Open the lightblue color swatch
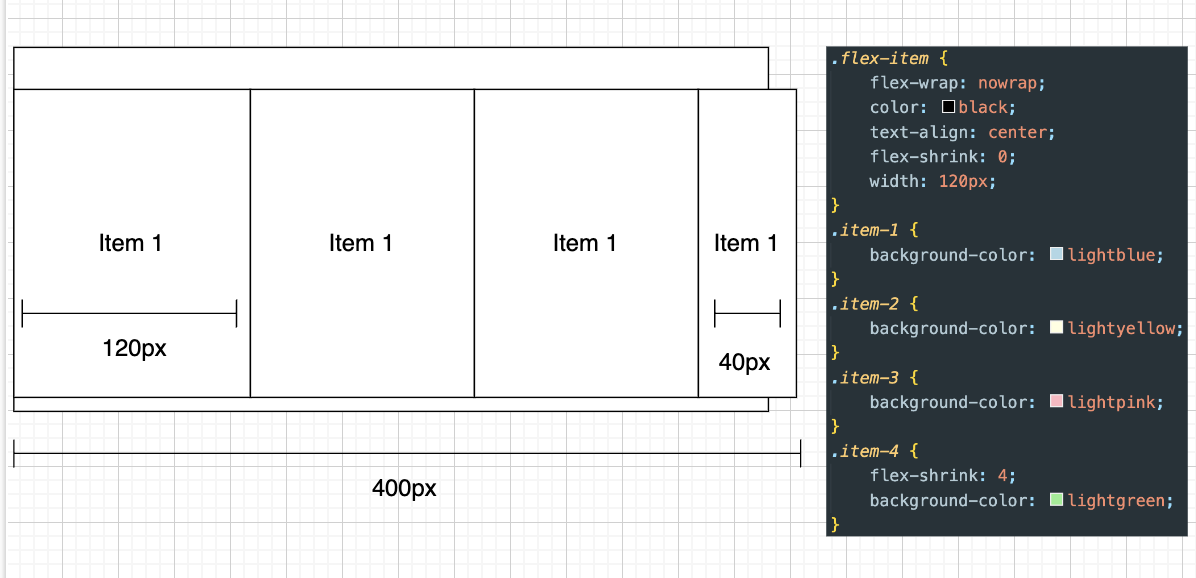This screenshot has width=1196, height=578. (x=1056, y=255)
